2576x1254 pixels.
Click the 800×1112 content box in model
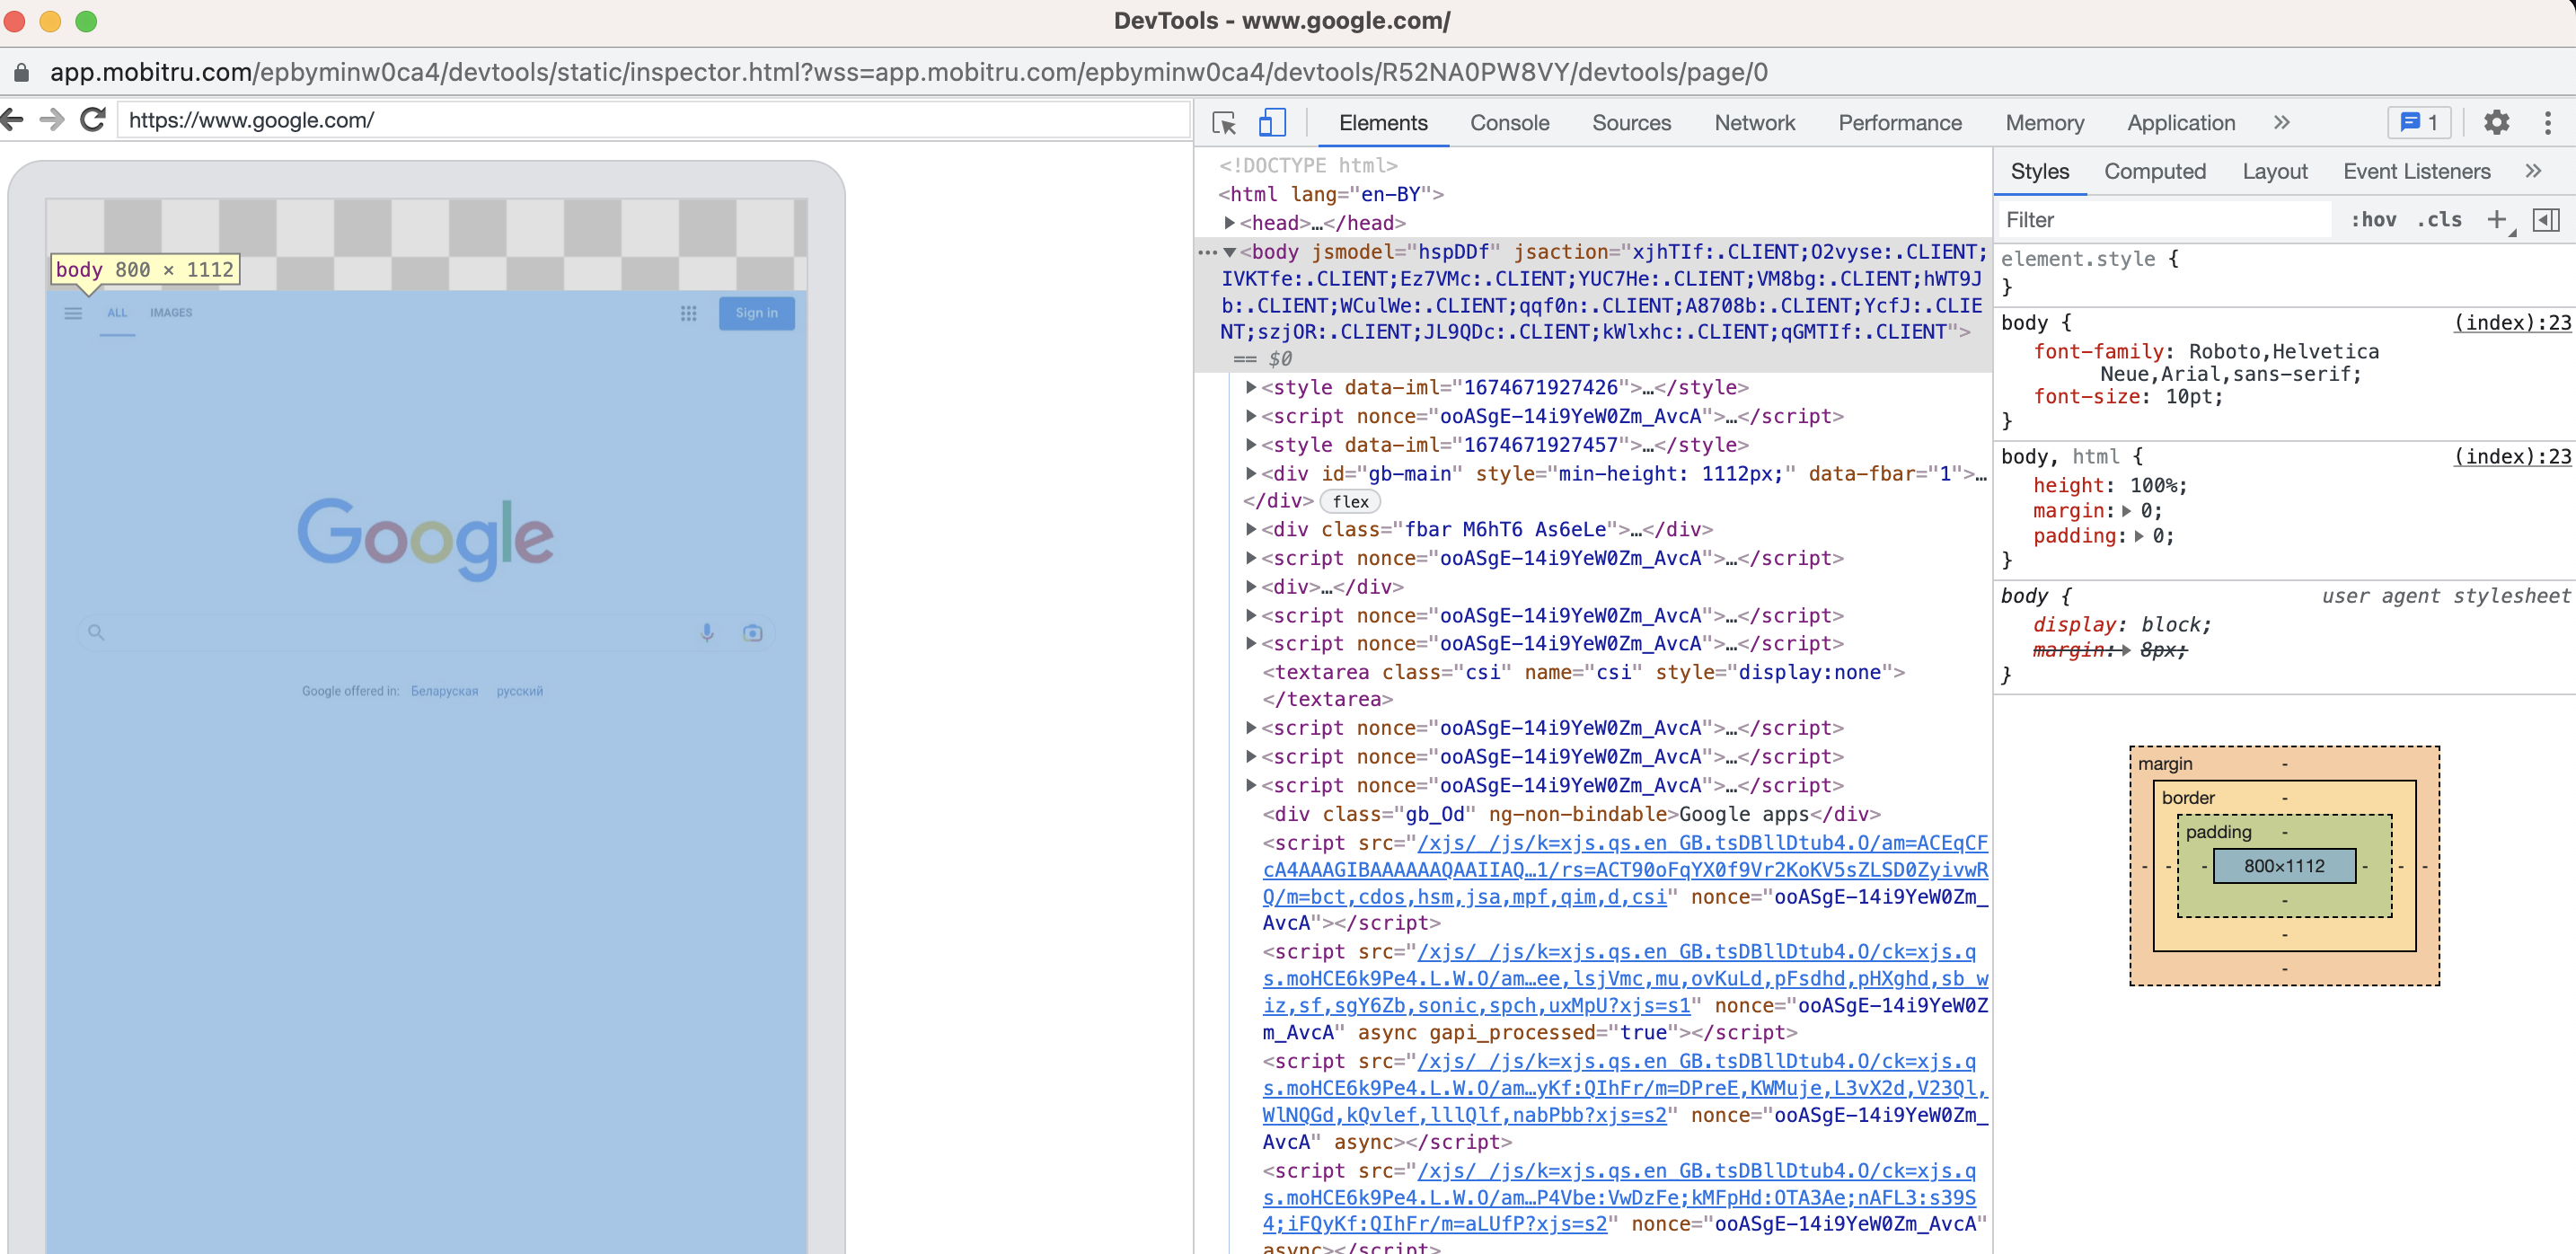pyautogui.click(x=2284, y=866)
